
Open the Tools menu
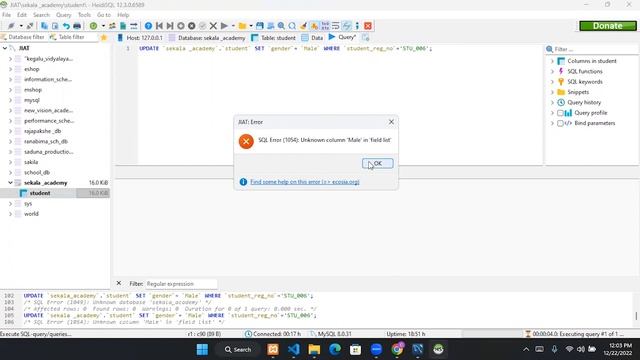(84, 15)
